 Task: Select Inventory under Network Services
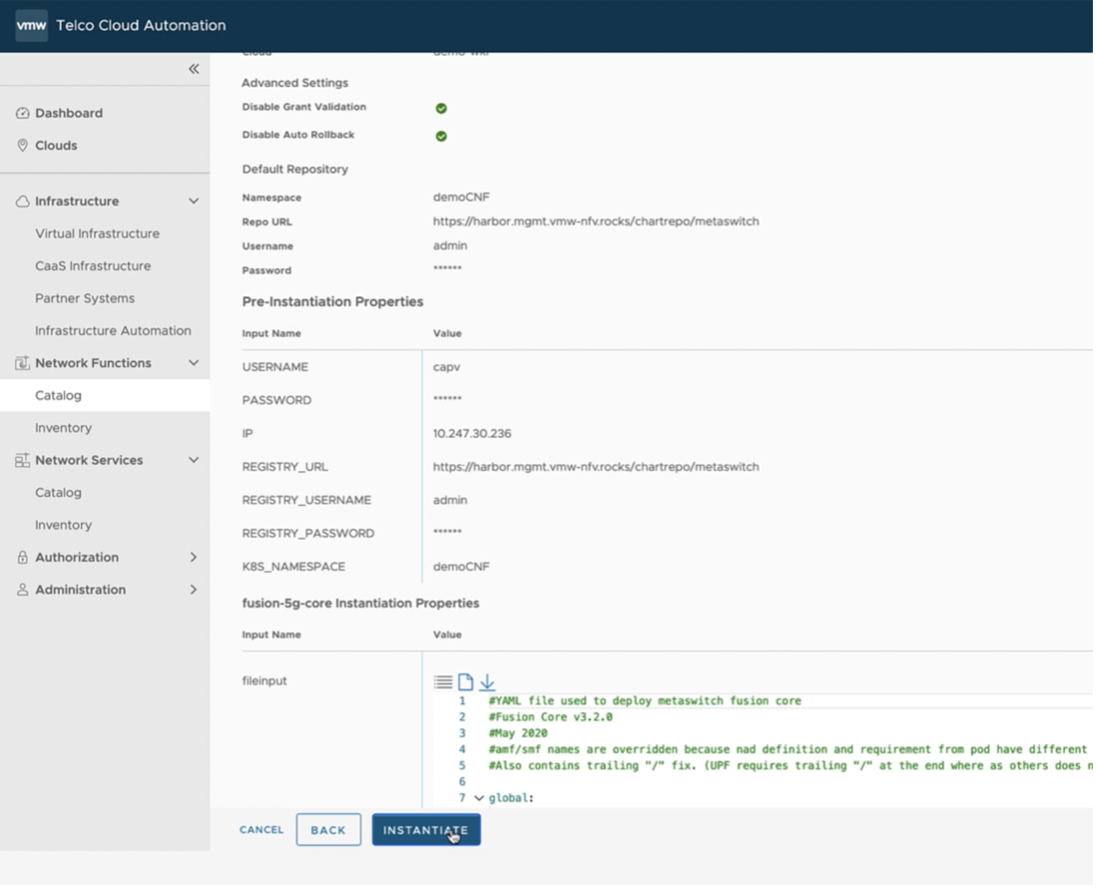[63, 525]
